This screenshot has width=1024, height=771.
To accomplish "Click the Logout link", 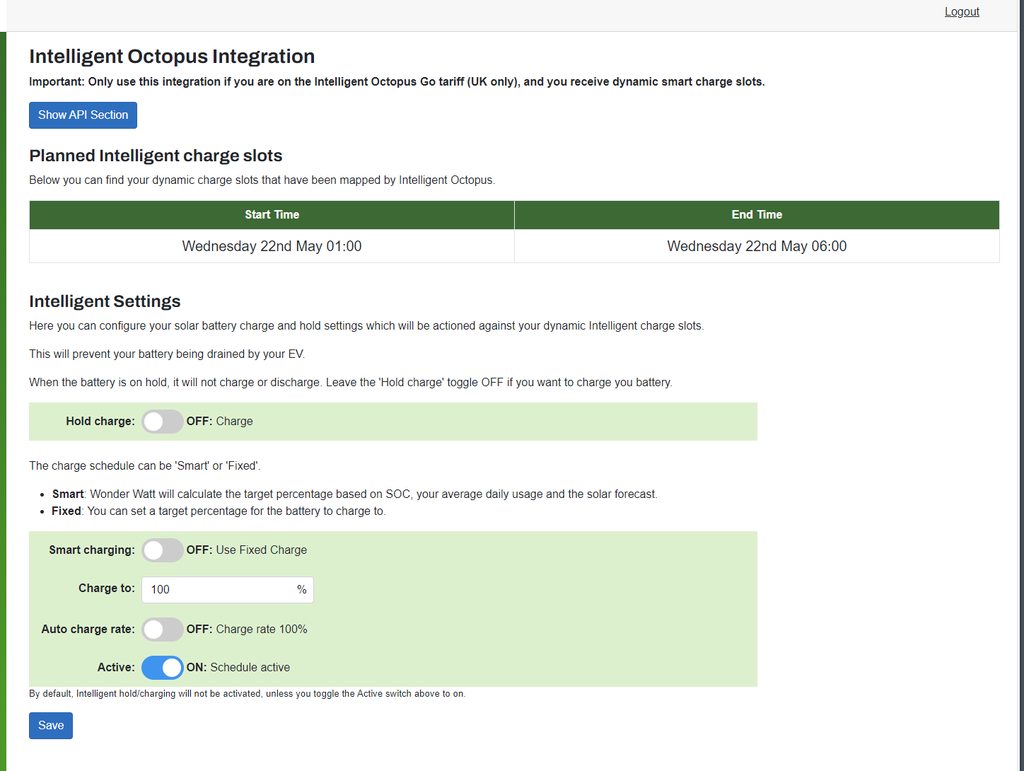I will (x=961, y=12).
